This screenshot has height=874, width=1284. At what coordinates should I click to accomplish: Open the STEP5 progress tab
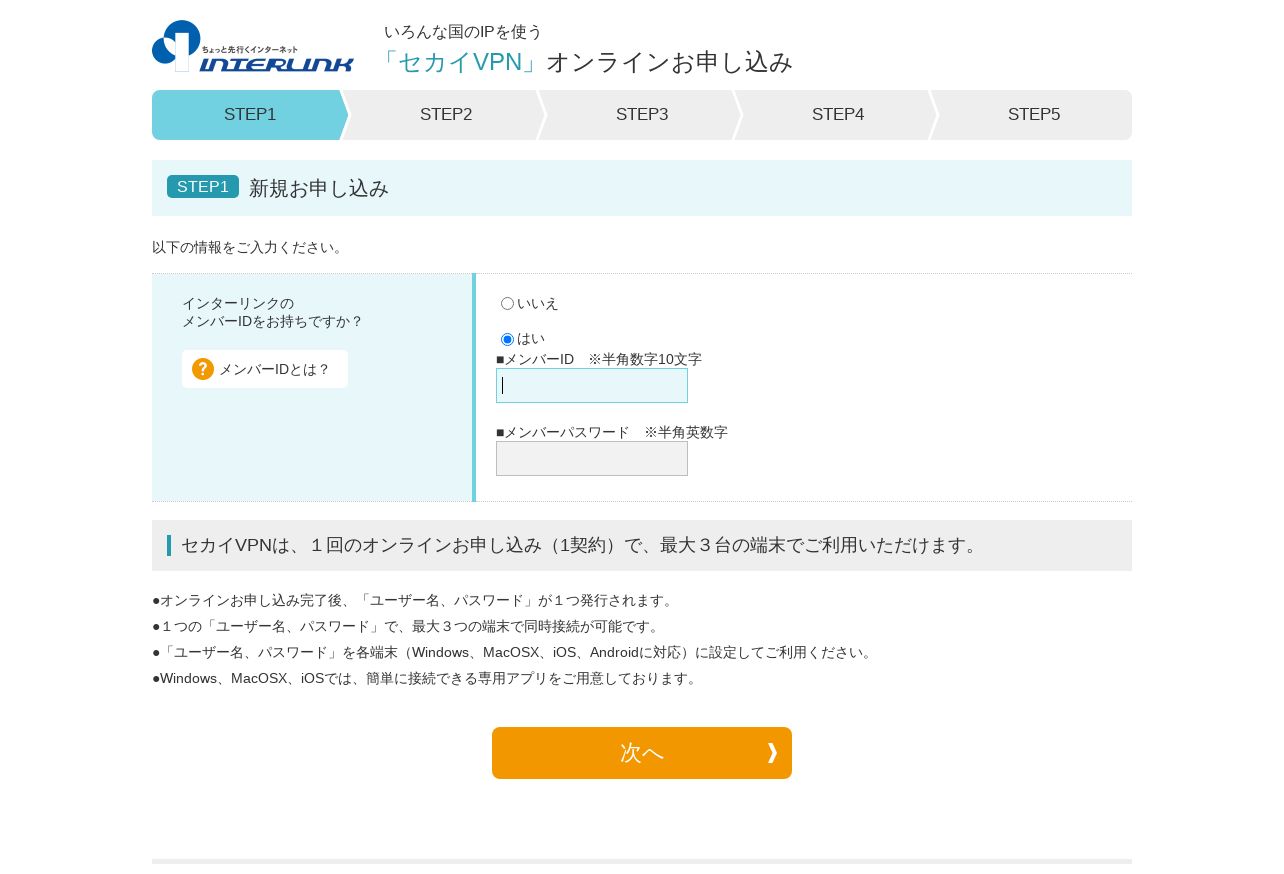click(x=1034, y=115)
